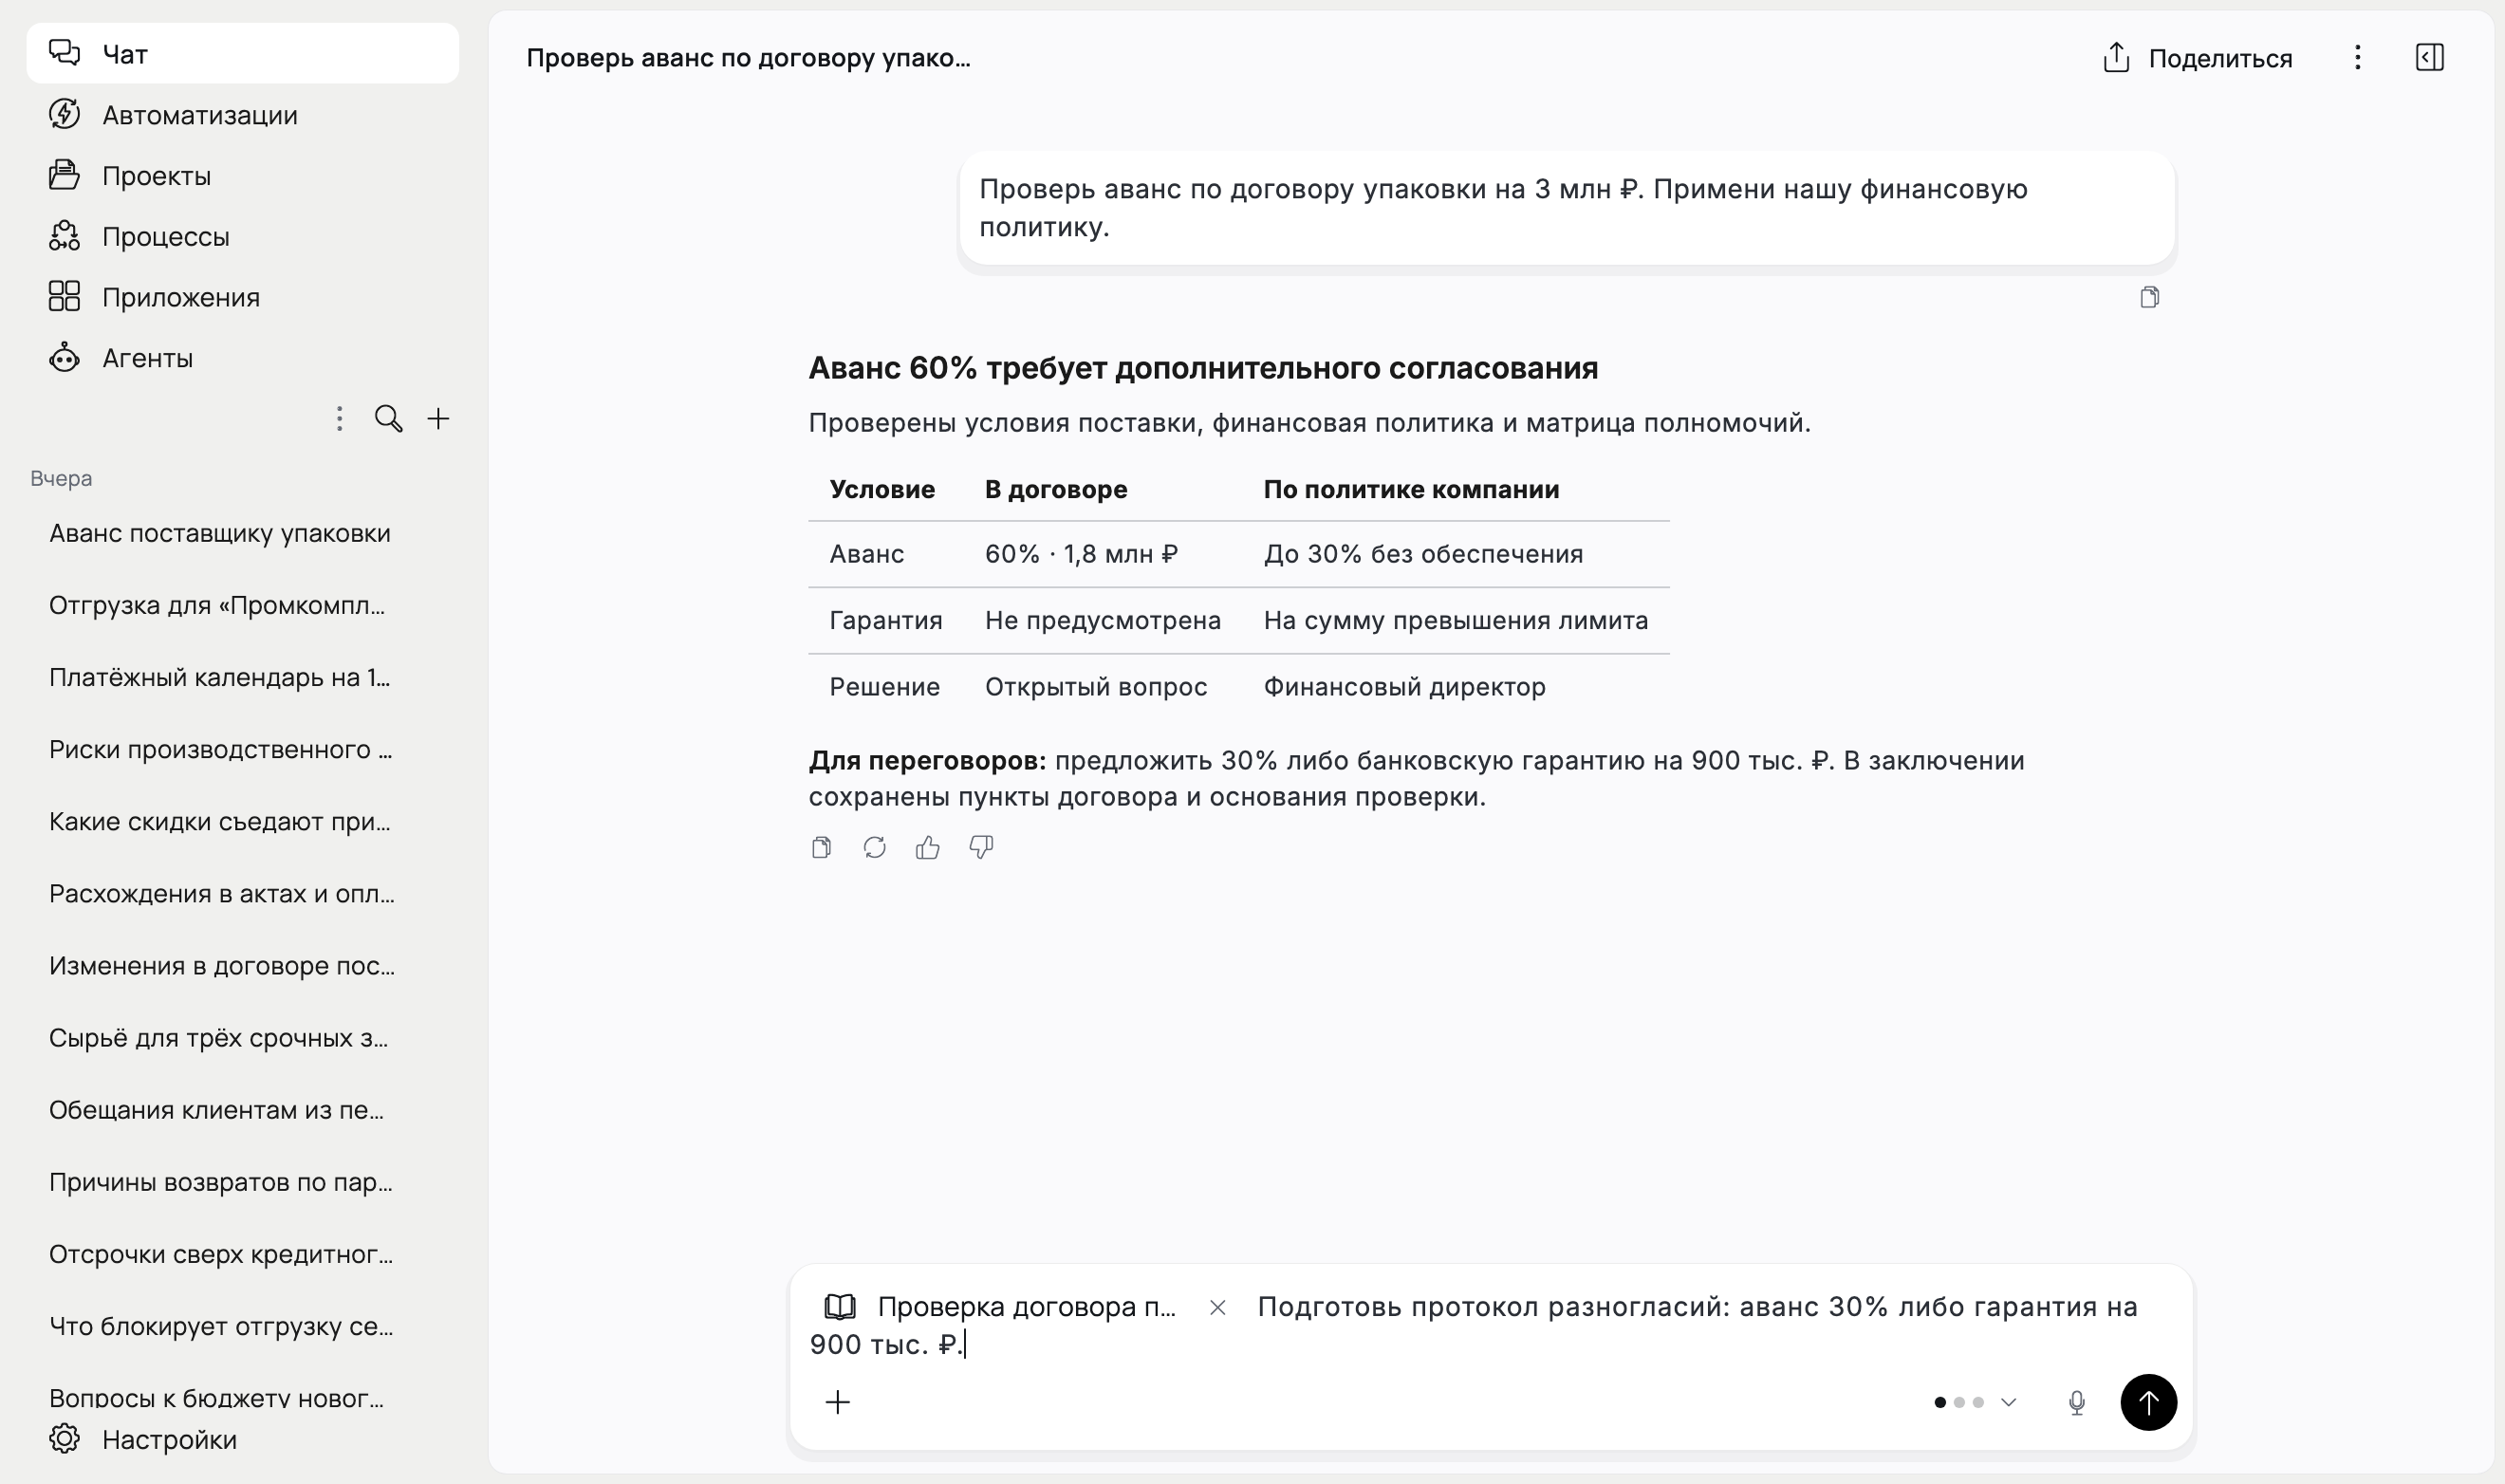The width and height of the screenshot is (2505, 1484).
Task: Click the conversation title in header
Action: click(x=748, y=58)
